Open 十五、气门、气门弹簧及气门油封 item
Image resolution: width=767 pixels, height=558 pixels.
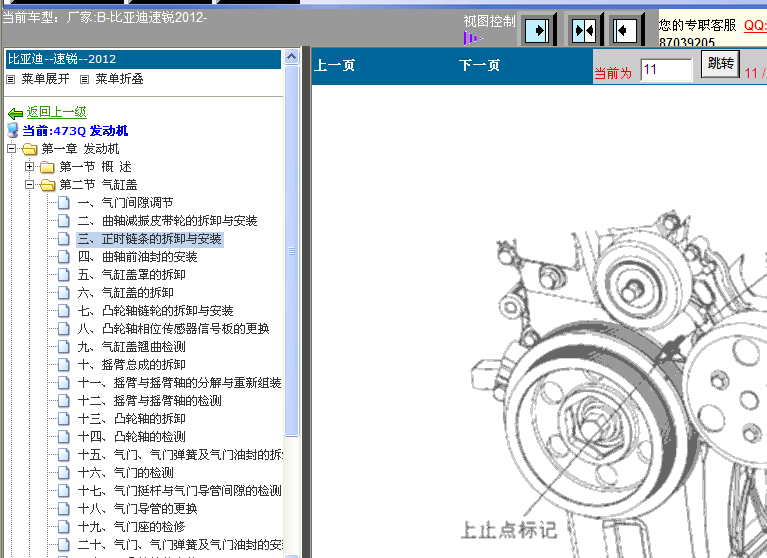[180, 454]
